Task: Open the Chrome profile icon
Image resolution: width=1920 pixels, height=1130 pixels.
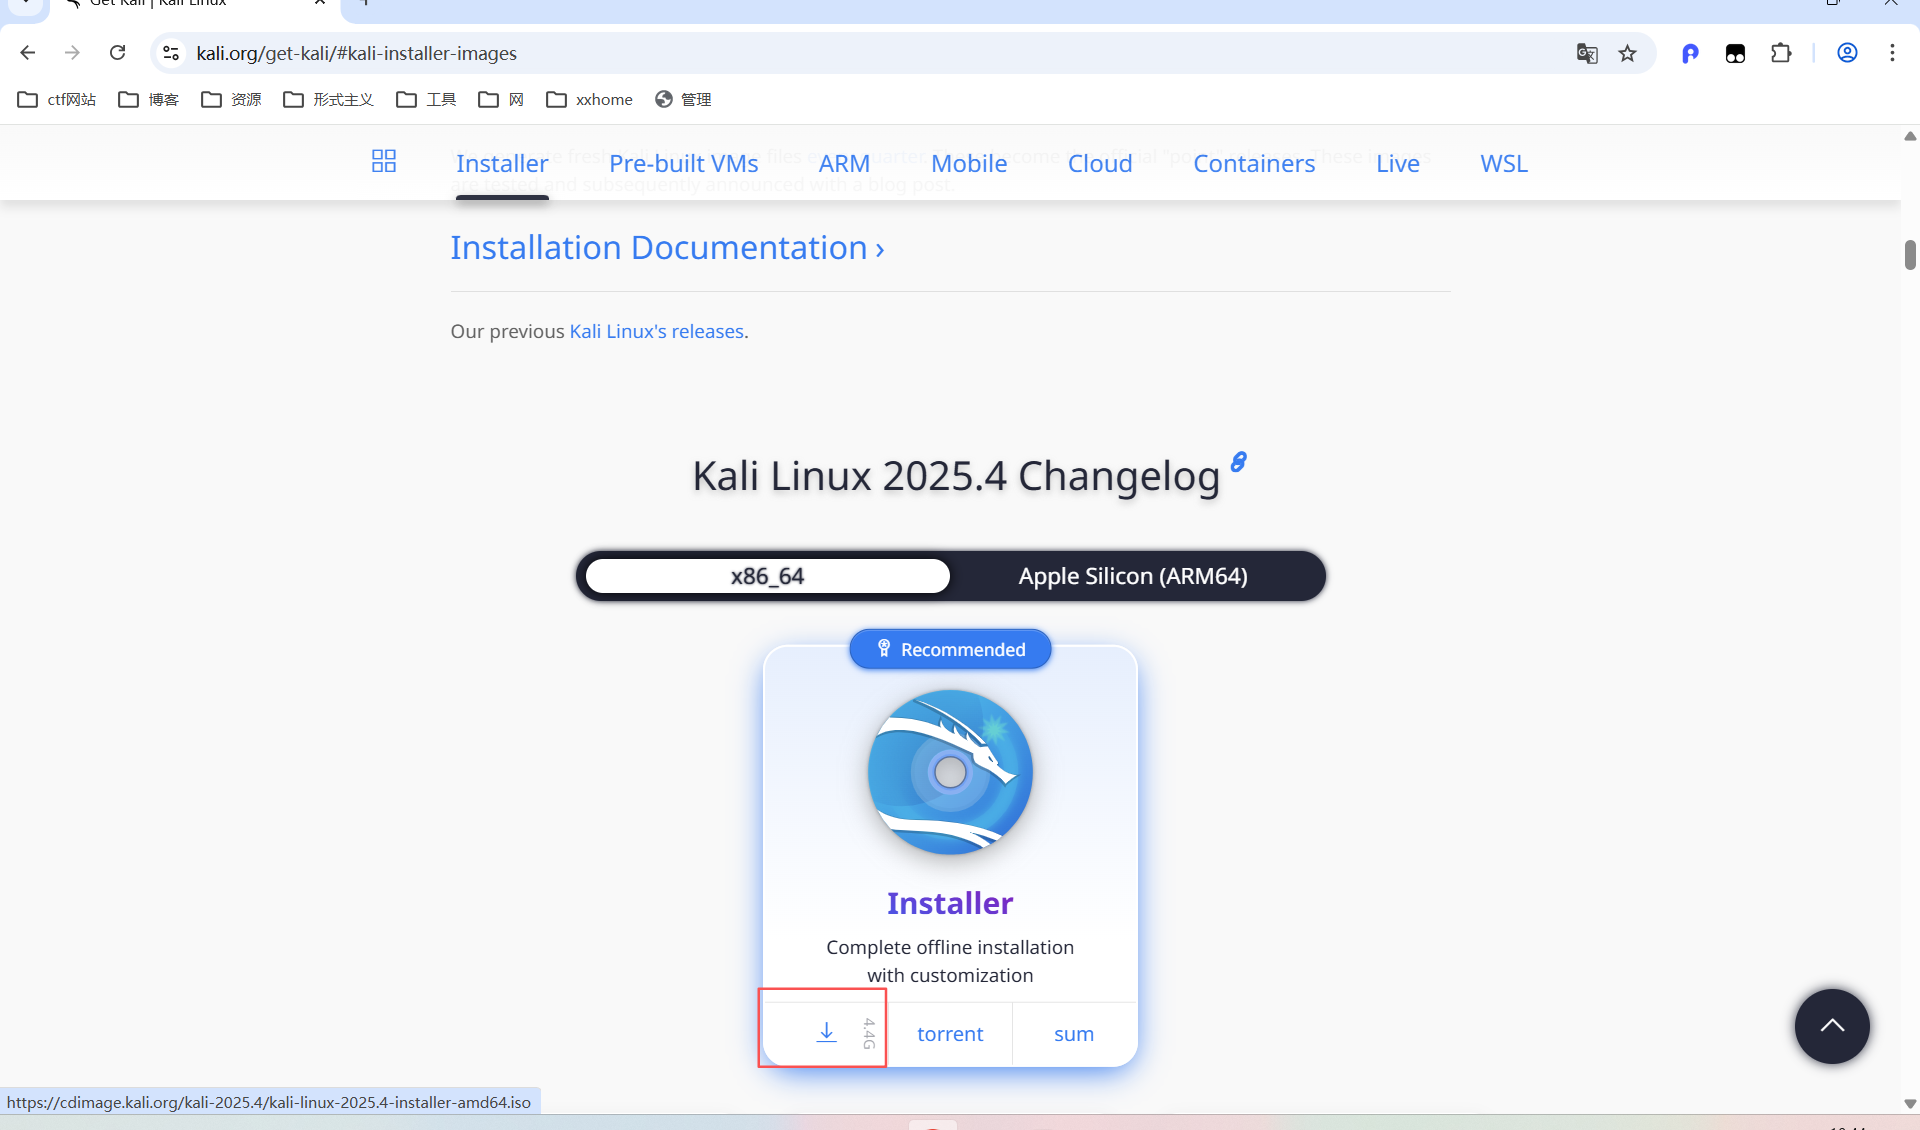Action: (x=1848, y=53)
